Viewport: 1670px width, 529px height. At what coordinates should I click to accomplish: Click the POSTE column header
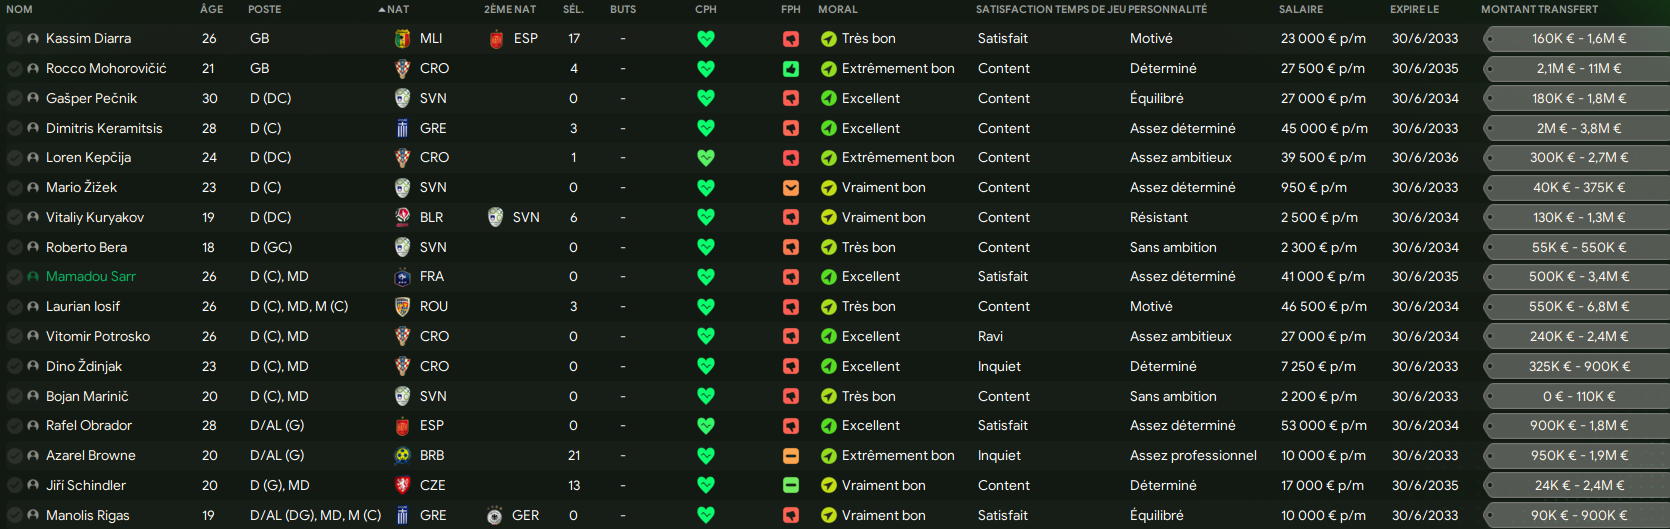265,9
